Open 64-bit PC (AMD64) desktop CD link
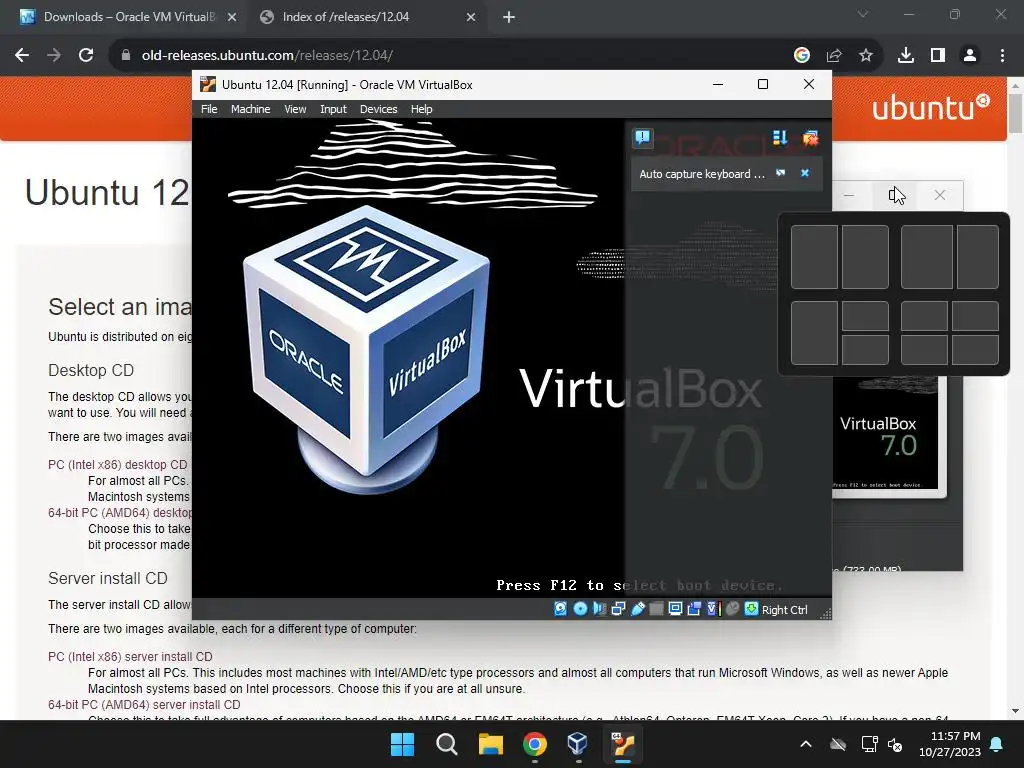 tap(120, 513)
